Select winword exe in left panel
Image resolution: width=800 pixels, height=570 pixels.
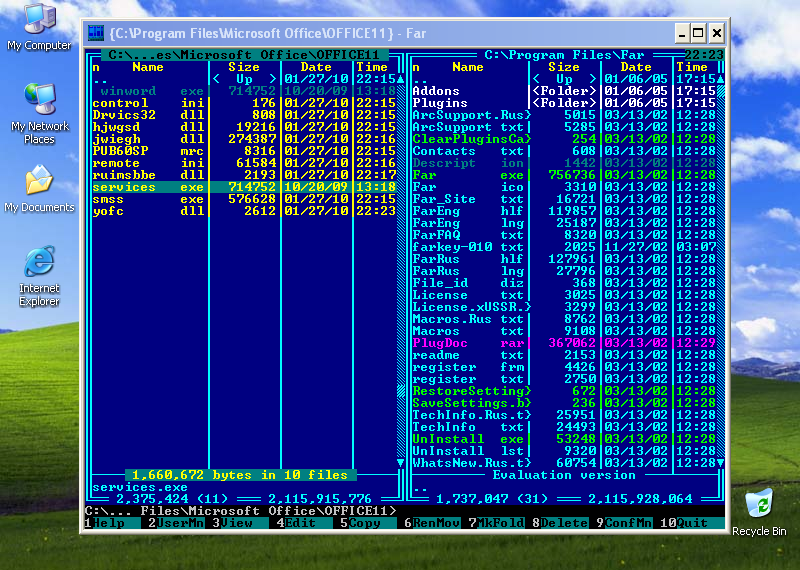[x=244, y=91]
